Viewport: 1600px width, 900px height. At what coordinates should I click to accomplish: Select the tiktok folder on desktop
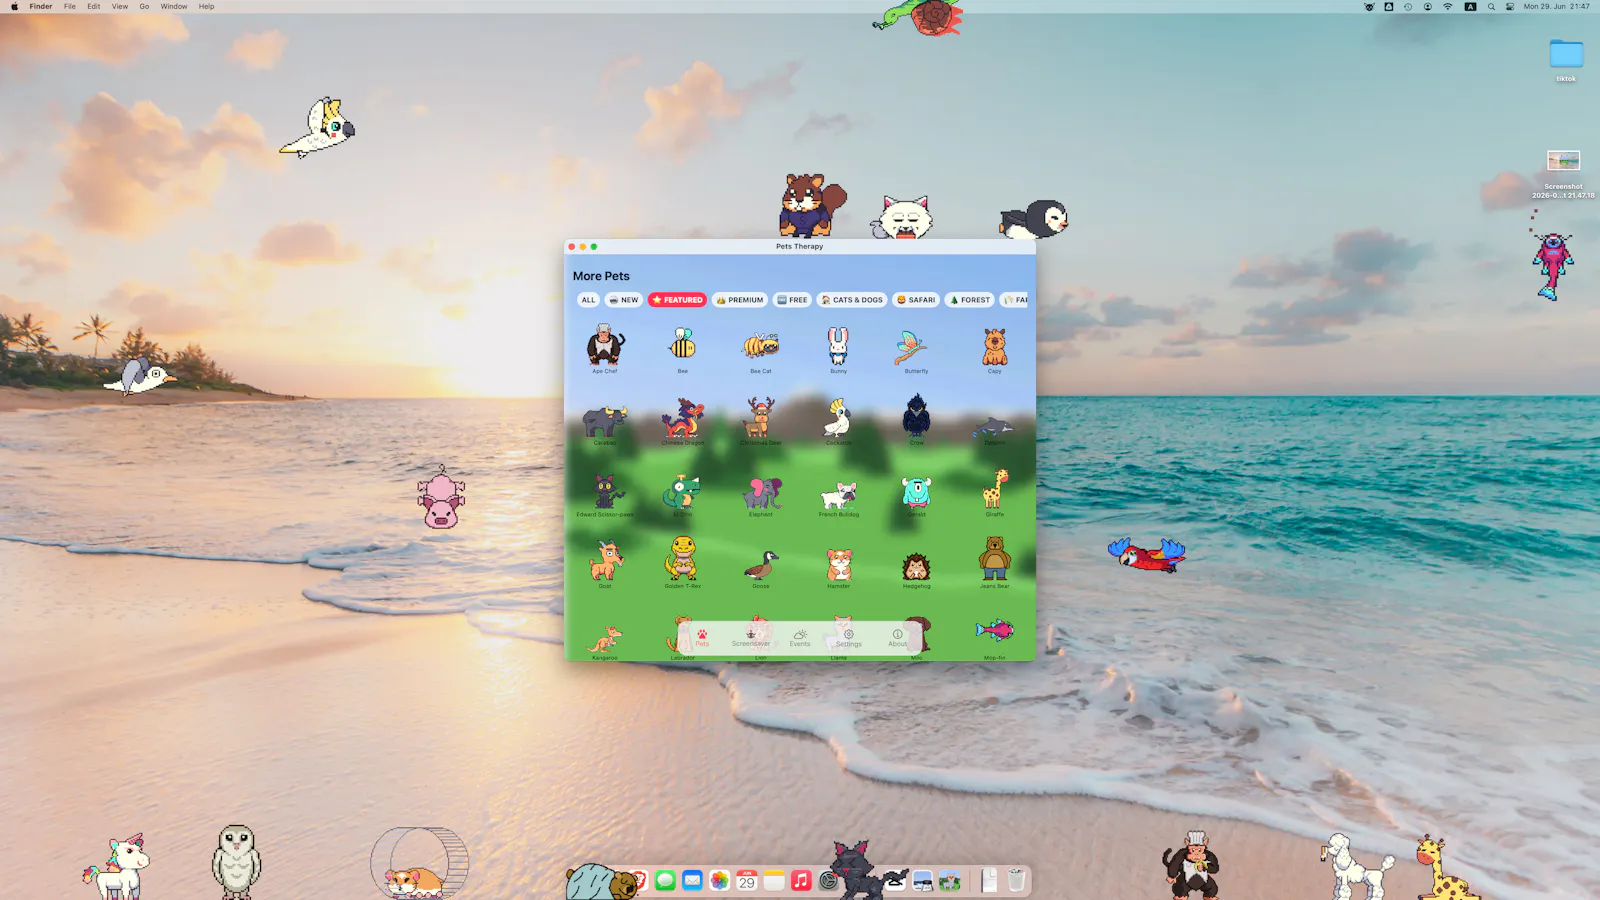[1566, 60]
